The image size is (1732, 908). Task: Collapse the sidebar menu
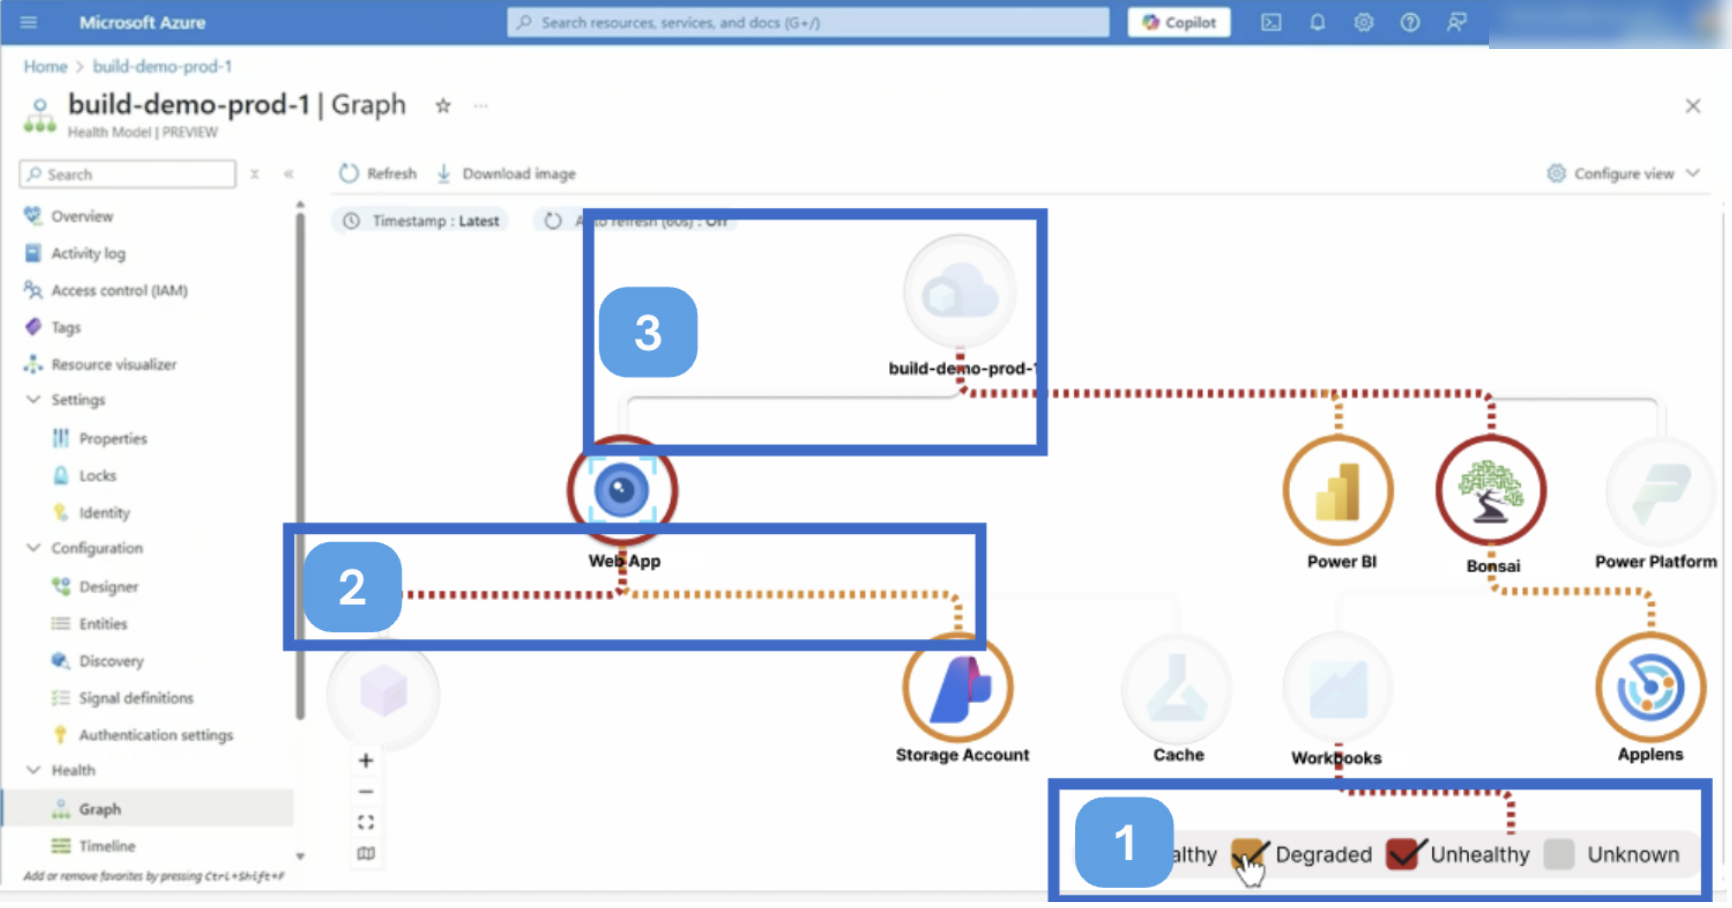pos(288,174)
